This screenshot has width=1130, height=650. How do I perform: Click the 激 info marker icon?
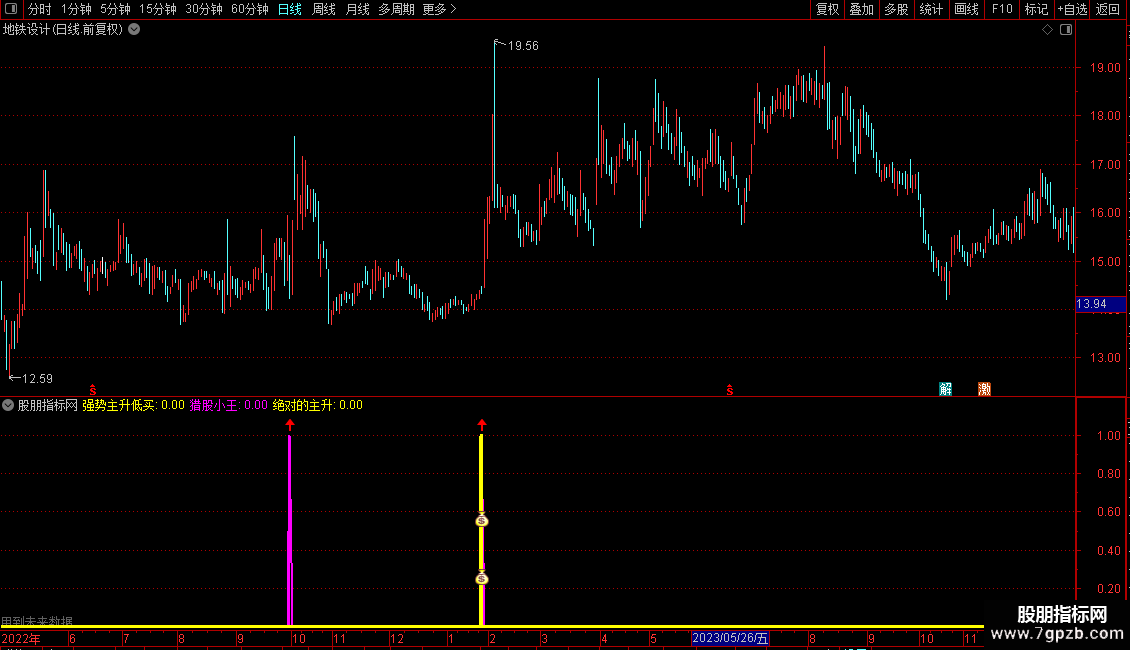click(984, 389)
